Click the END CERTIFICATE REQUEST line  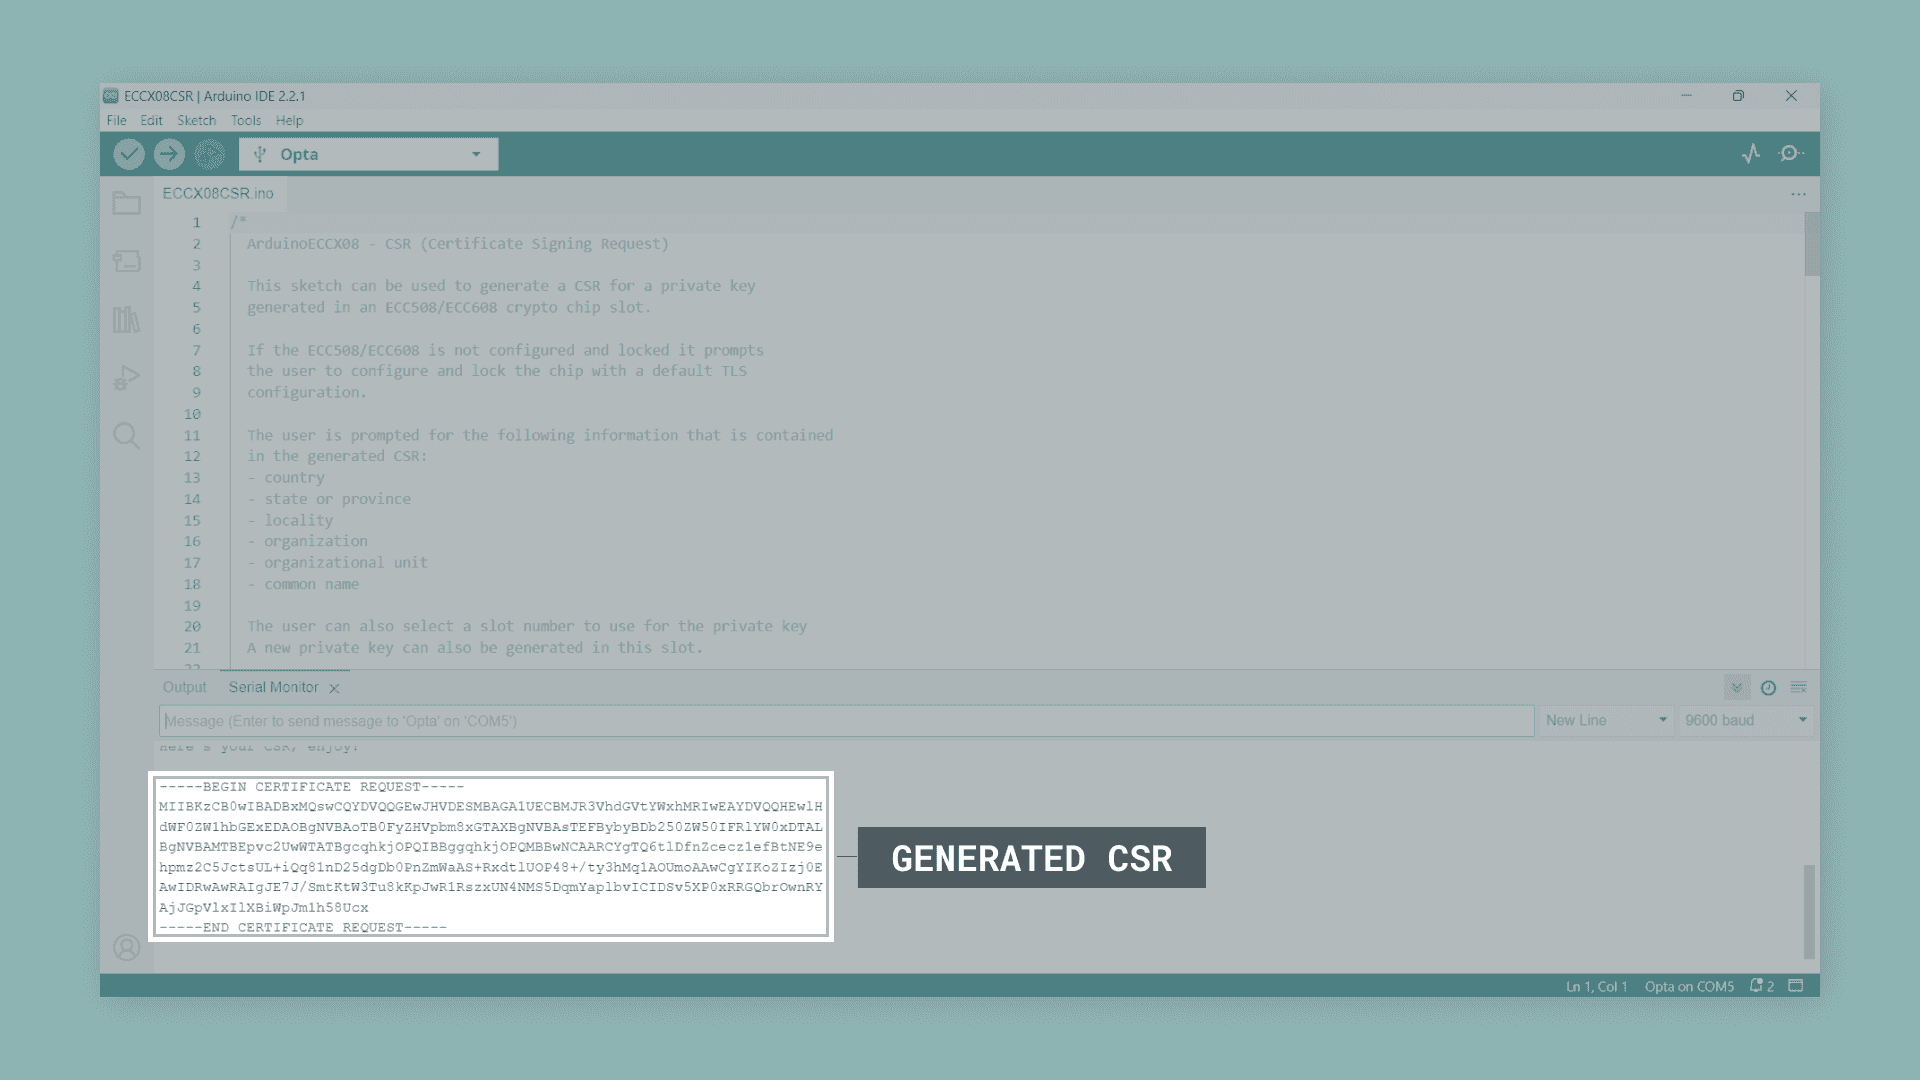click(x=302, y=928)
